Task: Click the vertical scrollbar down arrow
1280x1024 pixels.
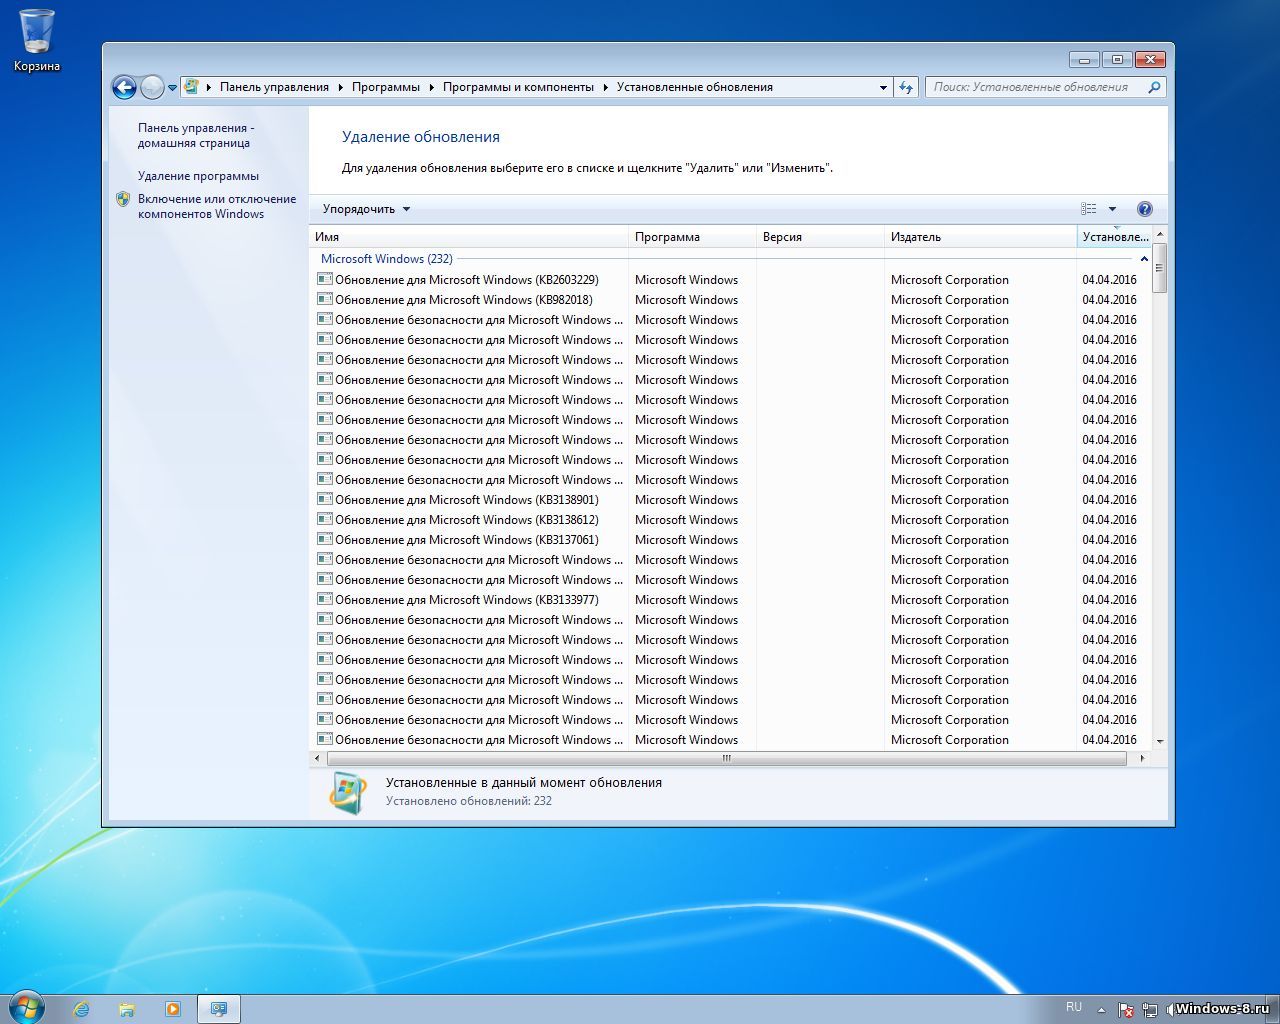Action: (x=1160, y=741)
